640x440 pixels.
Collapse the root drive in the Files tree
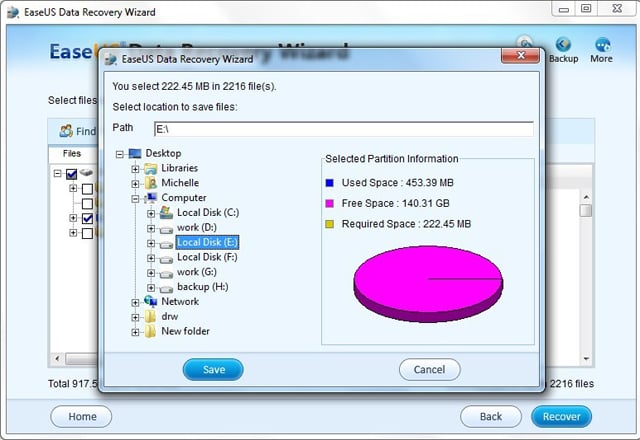[58, 173]
